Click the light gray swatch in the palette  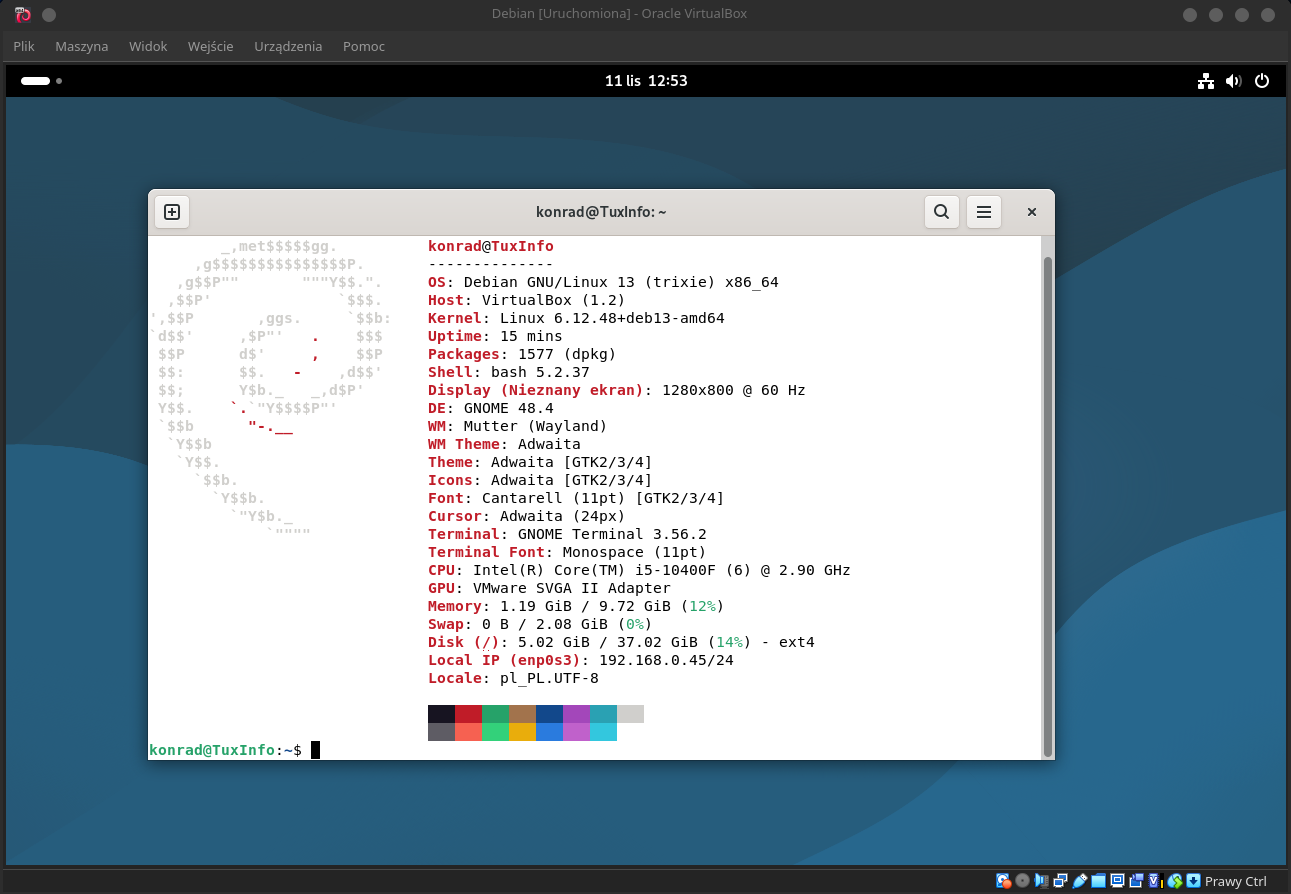click(x=630, y=714)
